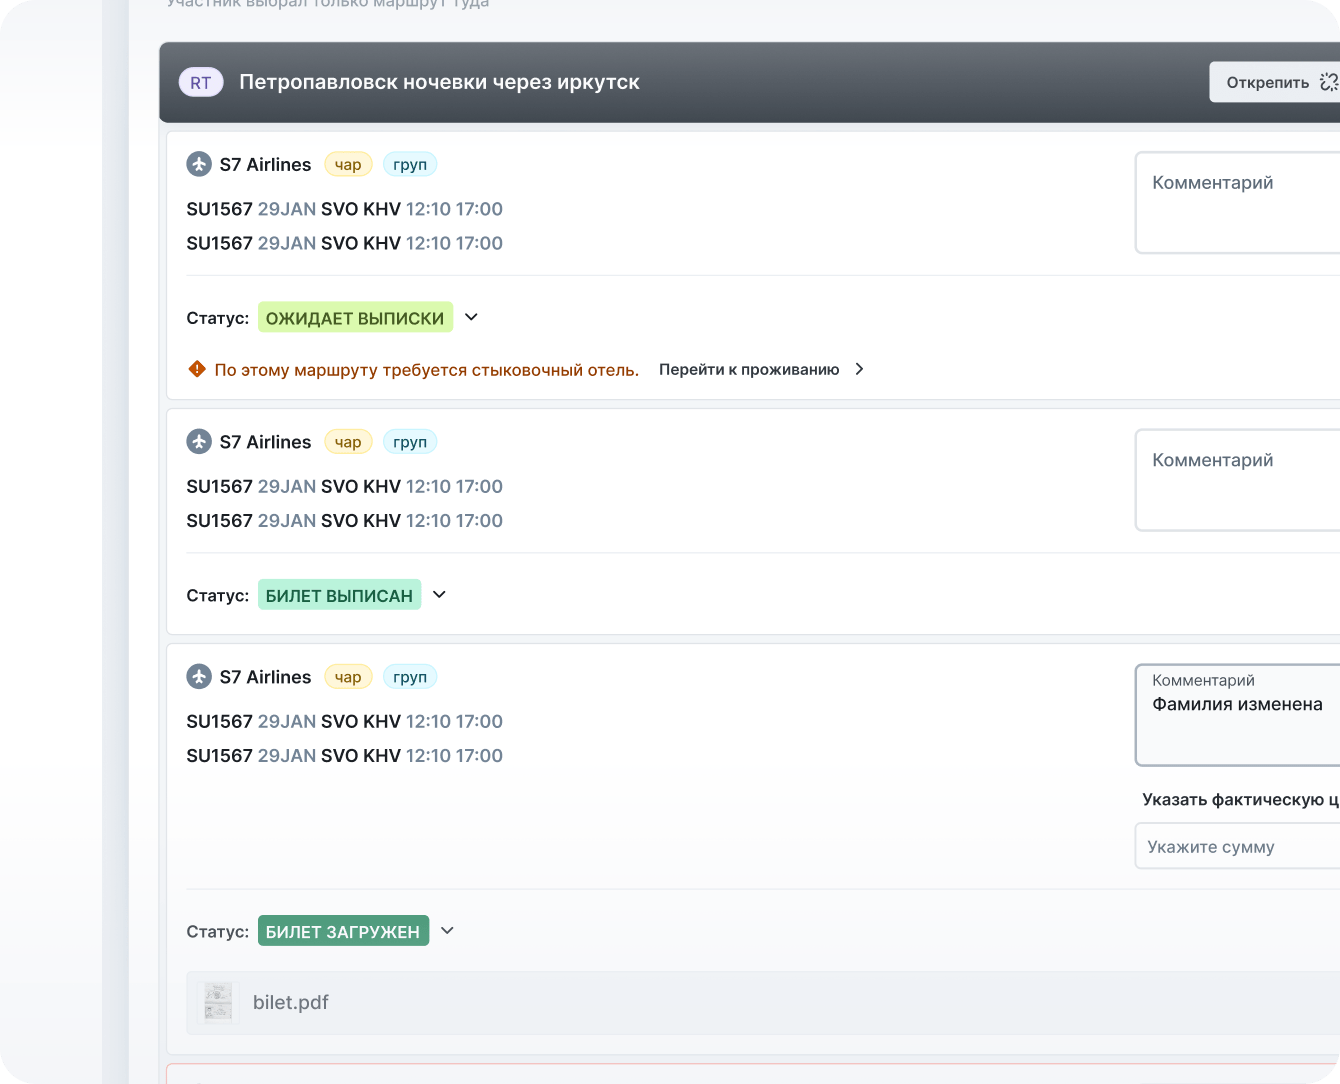Focus the empty Комментарий field in the first card
The height and width of the screenshot is (1084, 1340).
click(1238, 203)
